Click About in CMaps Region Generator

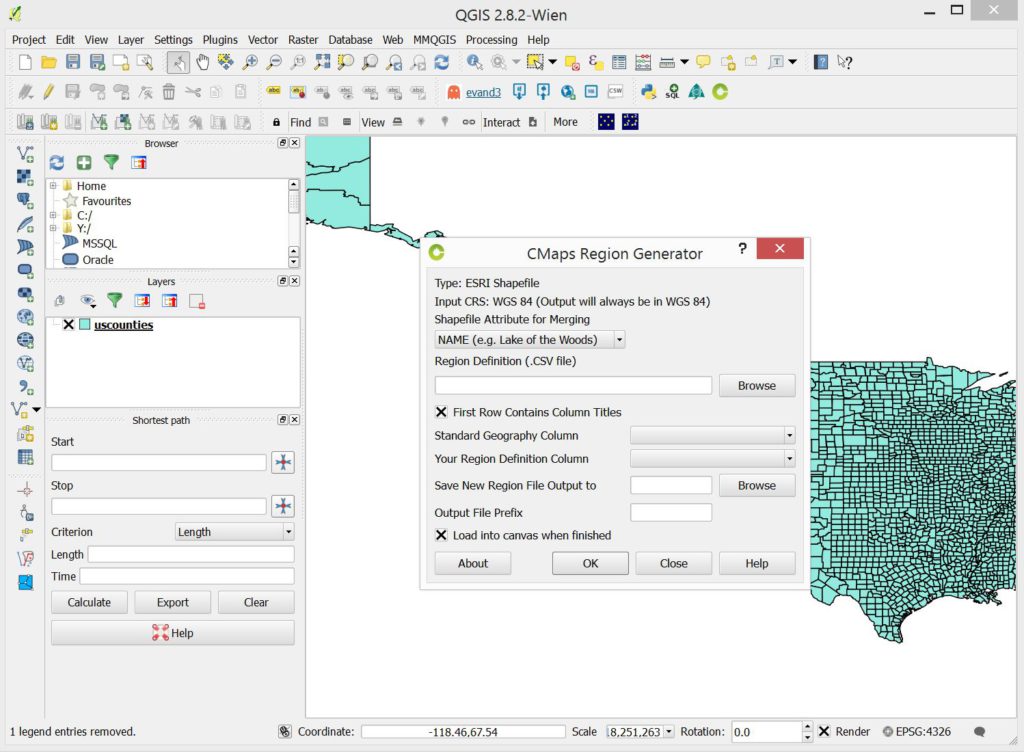coord(473,563)
